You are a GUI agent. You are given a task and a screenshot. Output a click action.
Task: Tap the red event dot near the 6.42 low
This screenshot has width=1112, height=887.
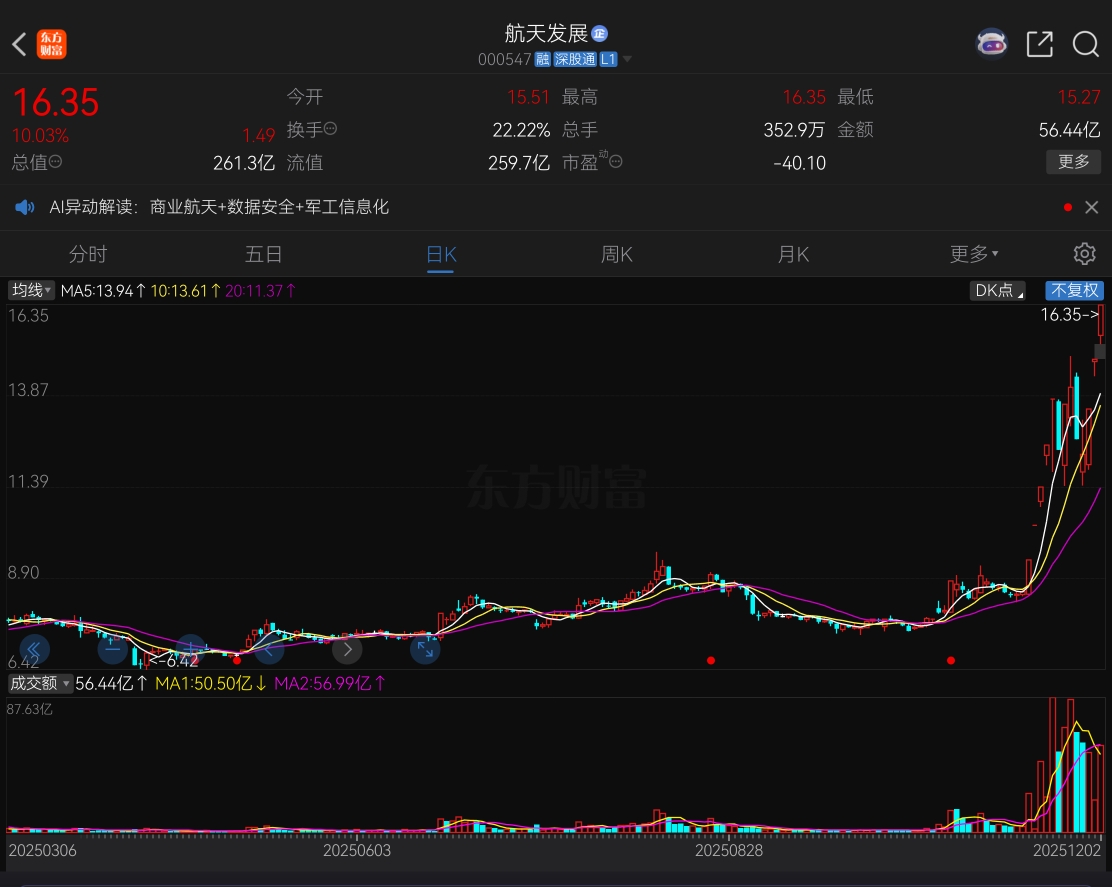237,660
